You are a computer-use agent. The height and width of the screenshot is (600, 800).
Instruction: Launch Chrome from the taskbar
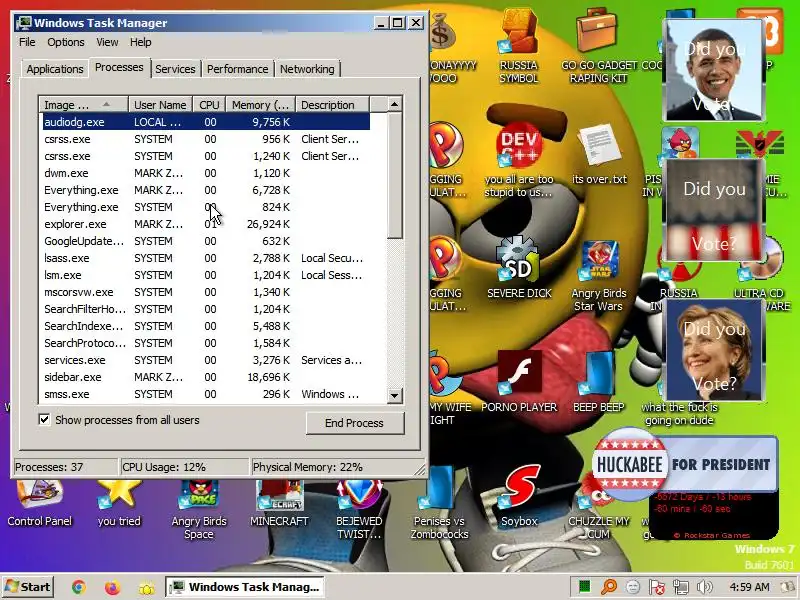click(79, 587)
